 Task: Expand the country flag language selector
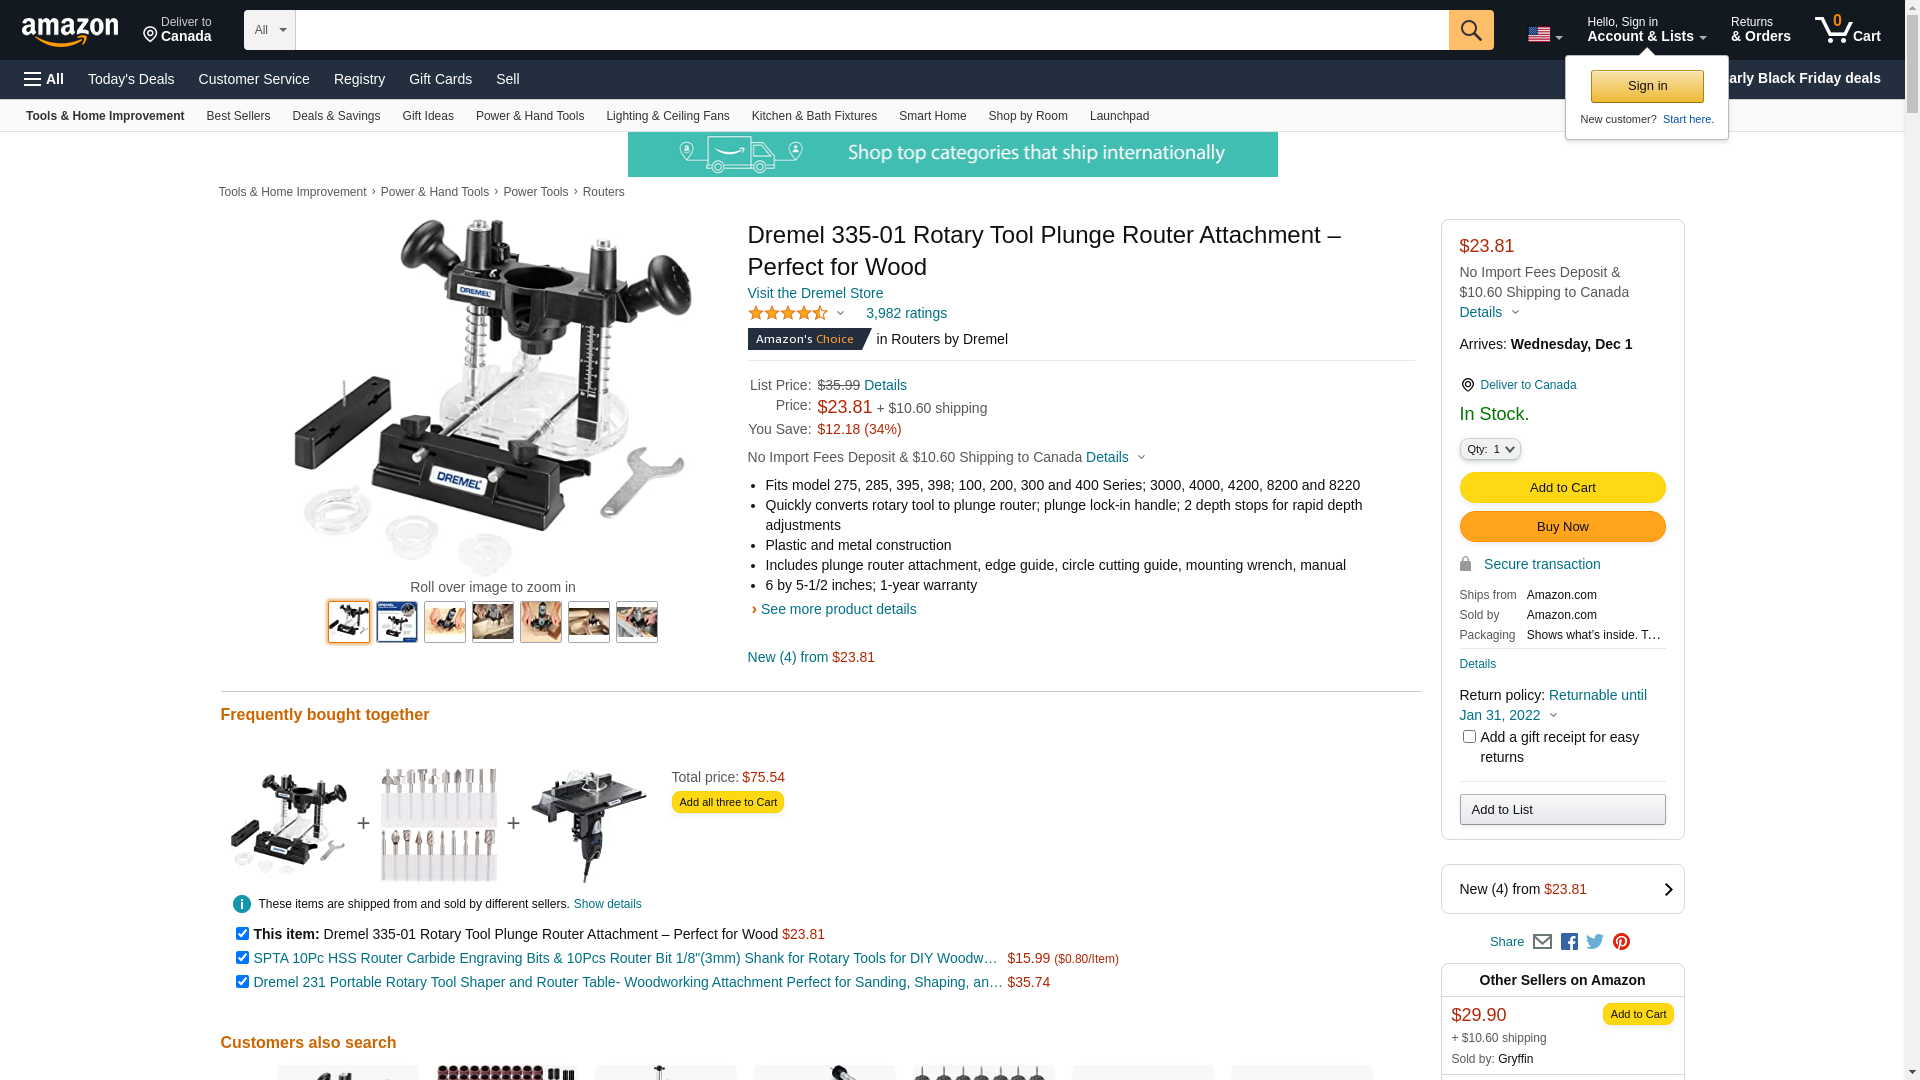click(1545, 35)
